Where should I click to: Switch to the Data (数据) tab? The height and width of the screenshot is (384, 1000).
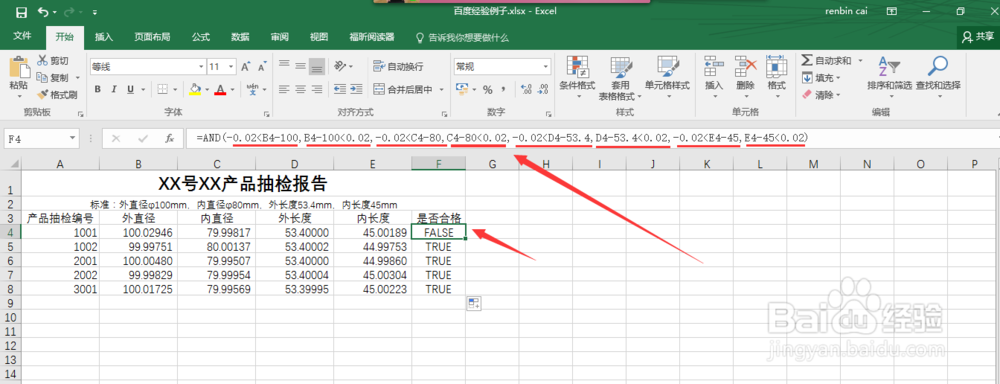pos(240,37)
